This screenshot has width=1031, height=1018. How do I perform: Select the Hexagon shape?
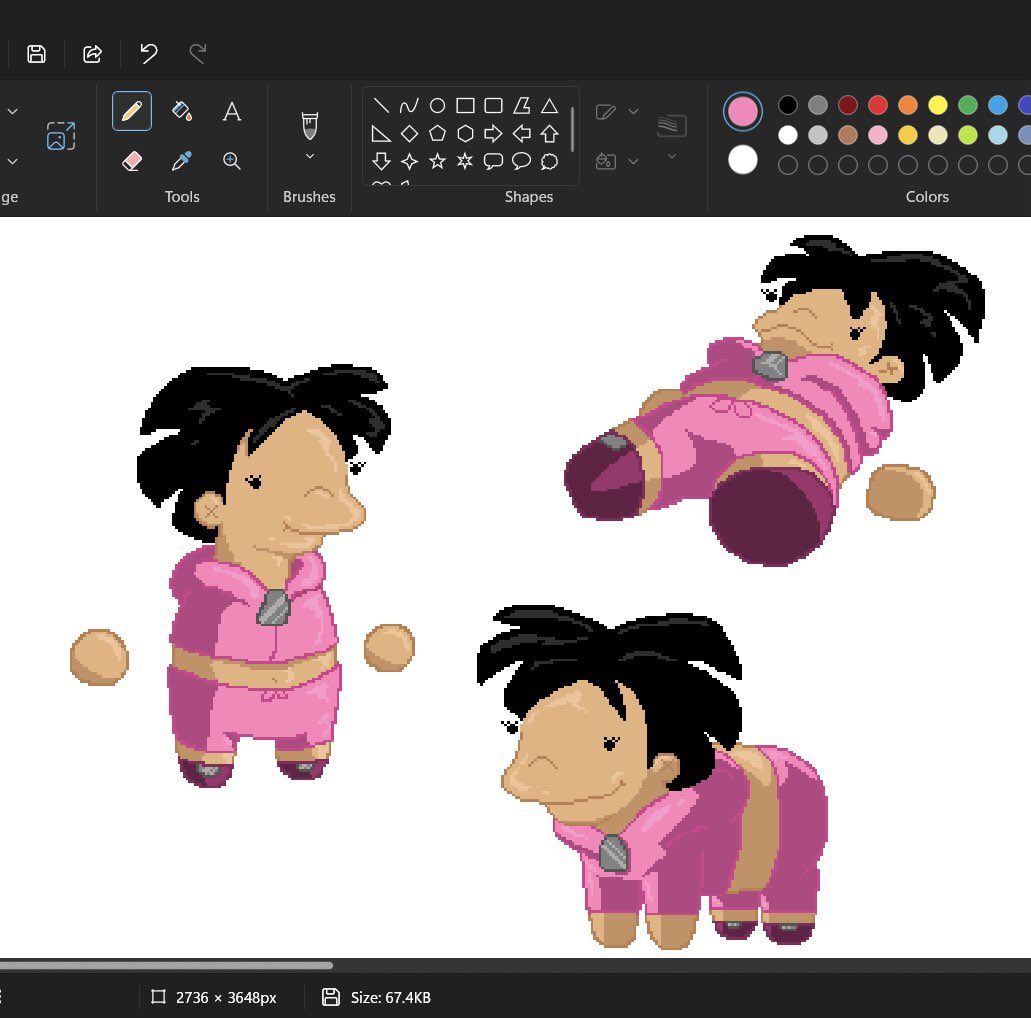click(x=466, y=133)
